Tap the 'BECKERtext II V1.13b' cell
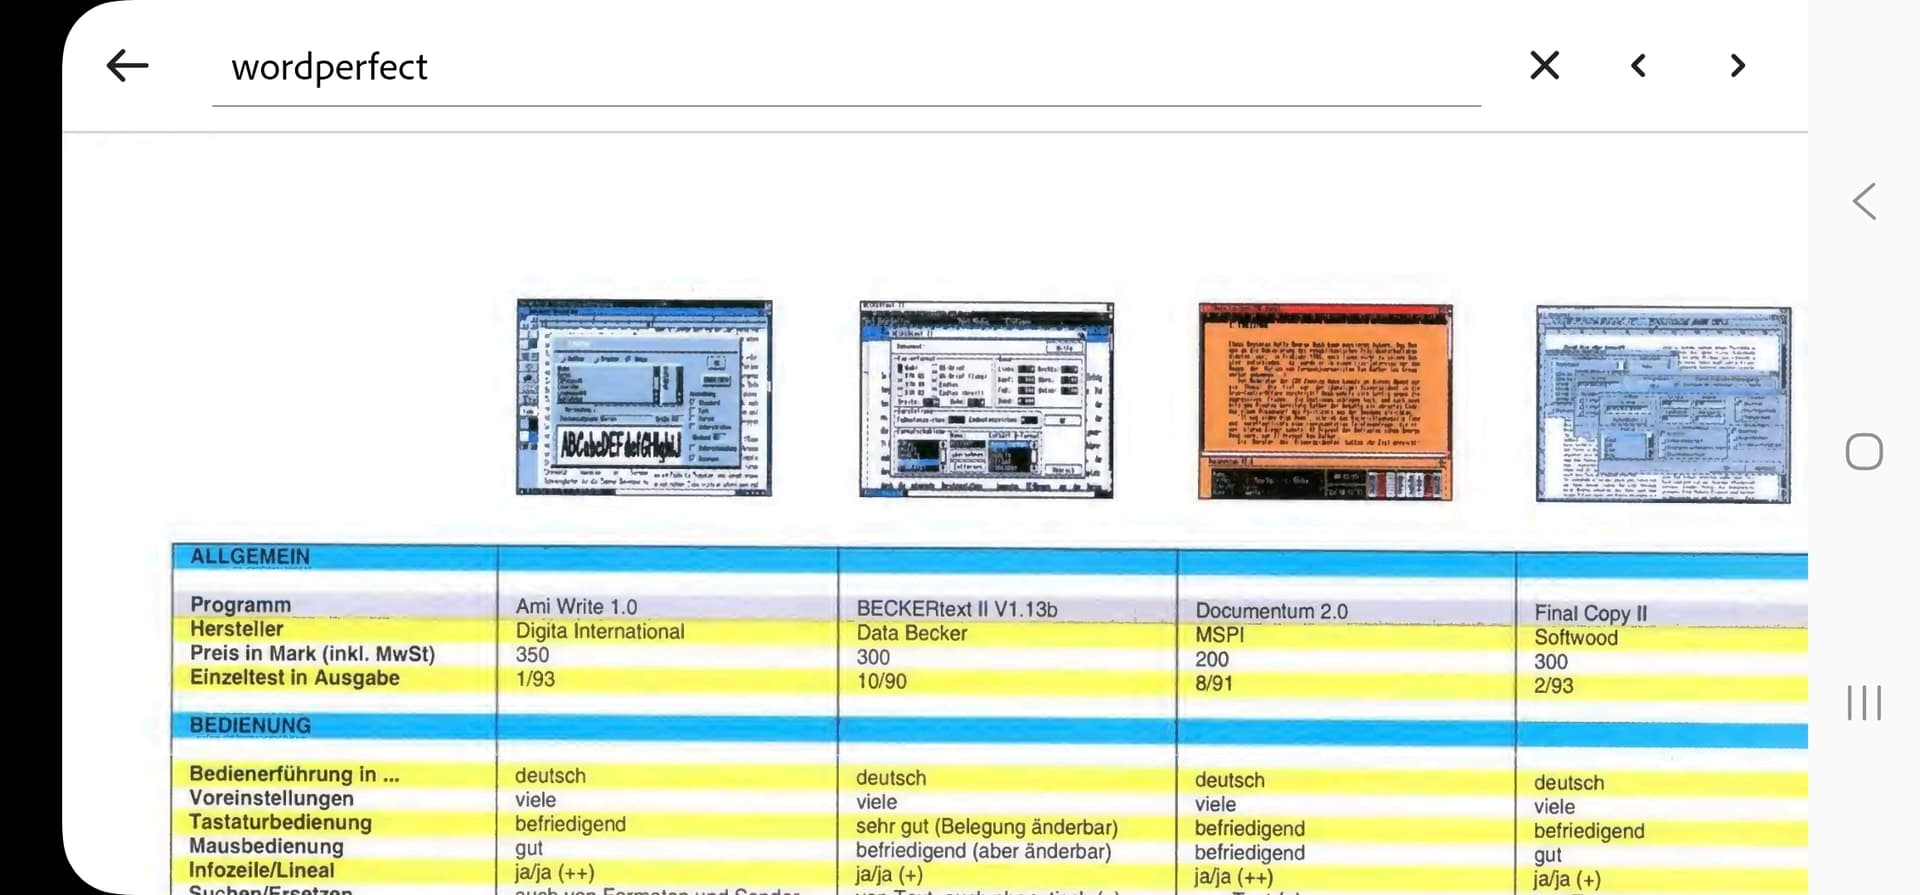 [x=956, y=609]
